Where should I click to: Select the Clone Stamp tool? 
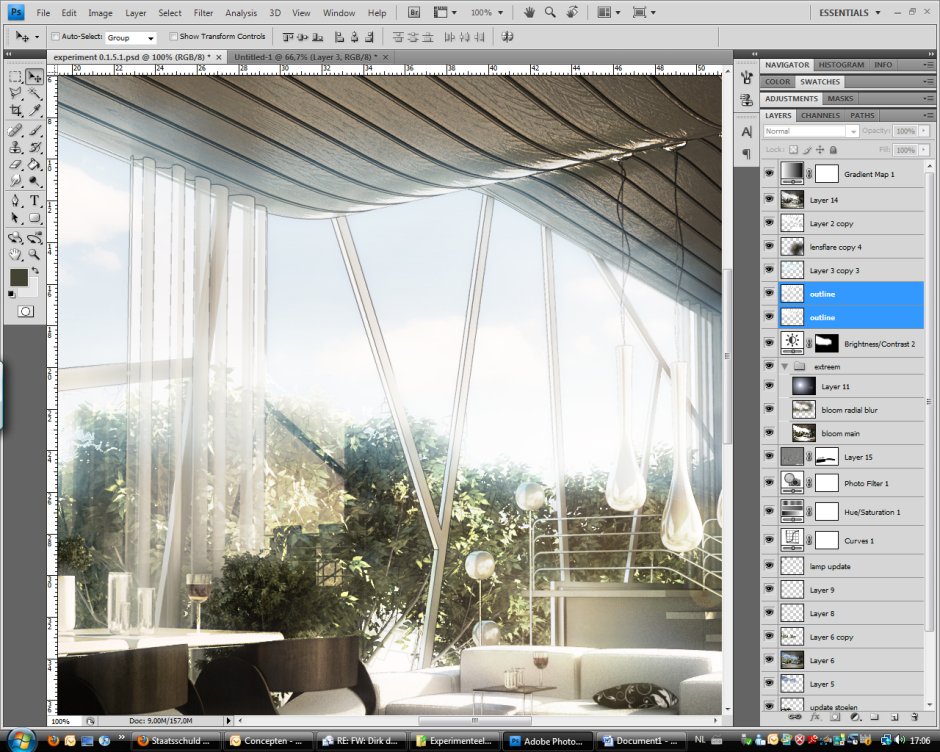pos(16,149)
